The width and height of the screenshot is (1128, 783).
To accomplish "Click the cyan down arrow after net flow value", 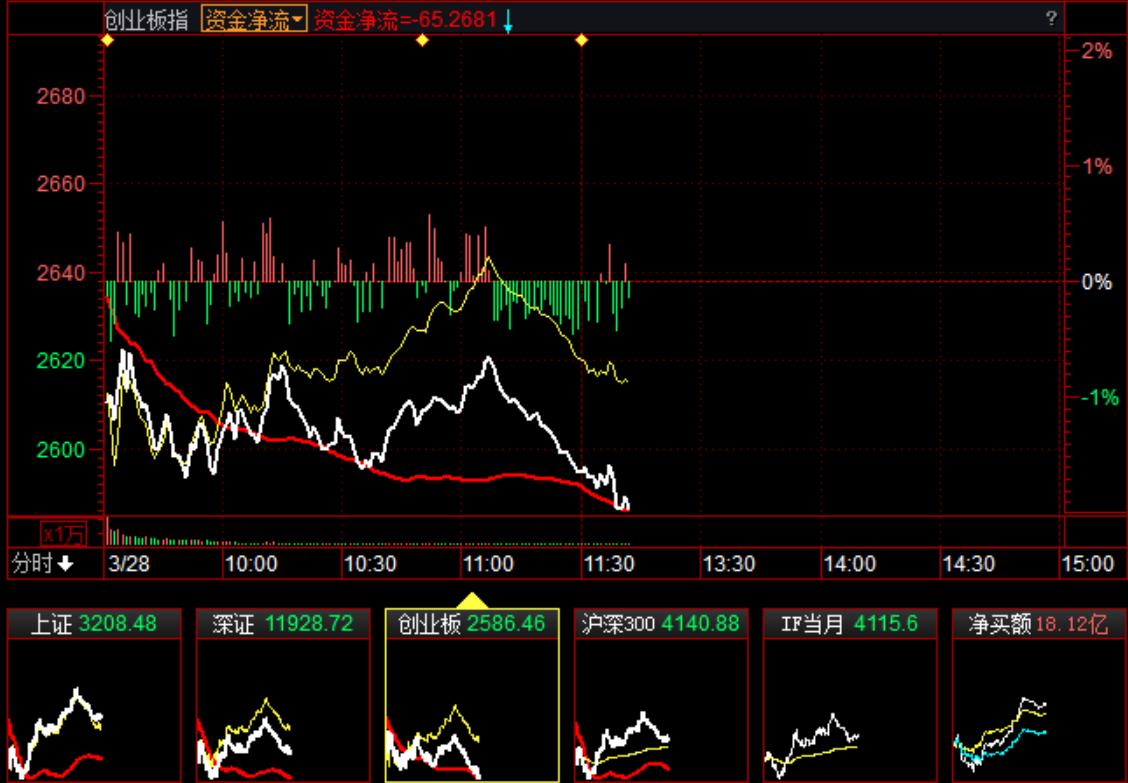I will click(508, 21).
